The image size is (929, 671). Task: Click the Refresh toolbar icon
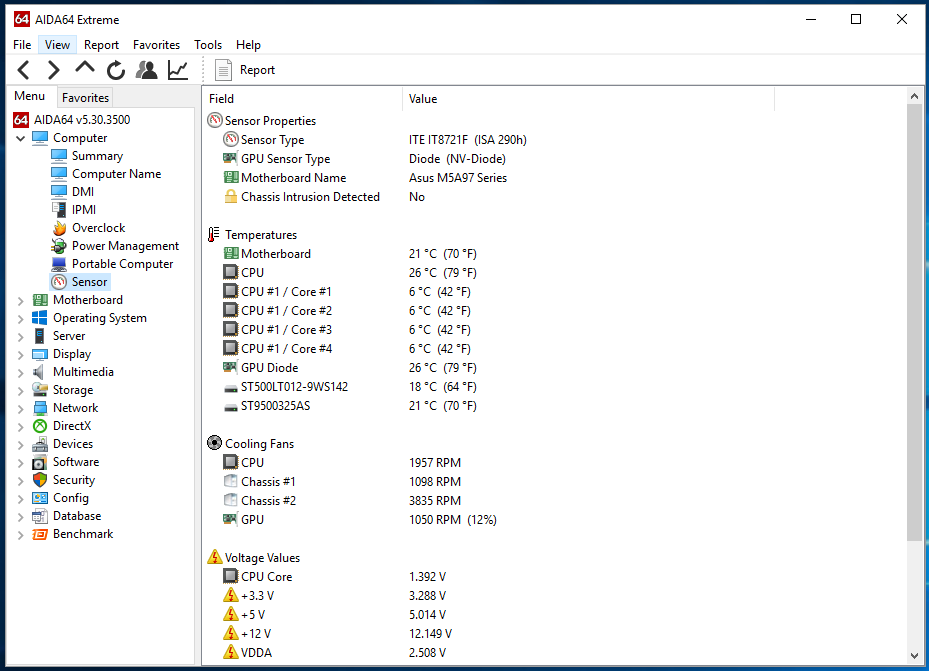(116, 70)
